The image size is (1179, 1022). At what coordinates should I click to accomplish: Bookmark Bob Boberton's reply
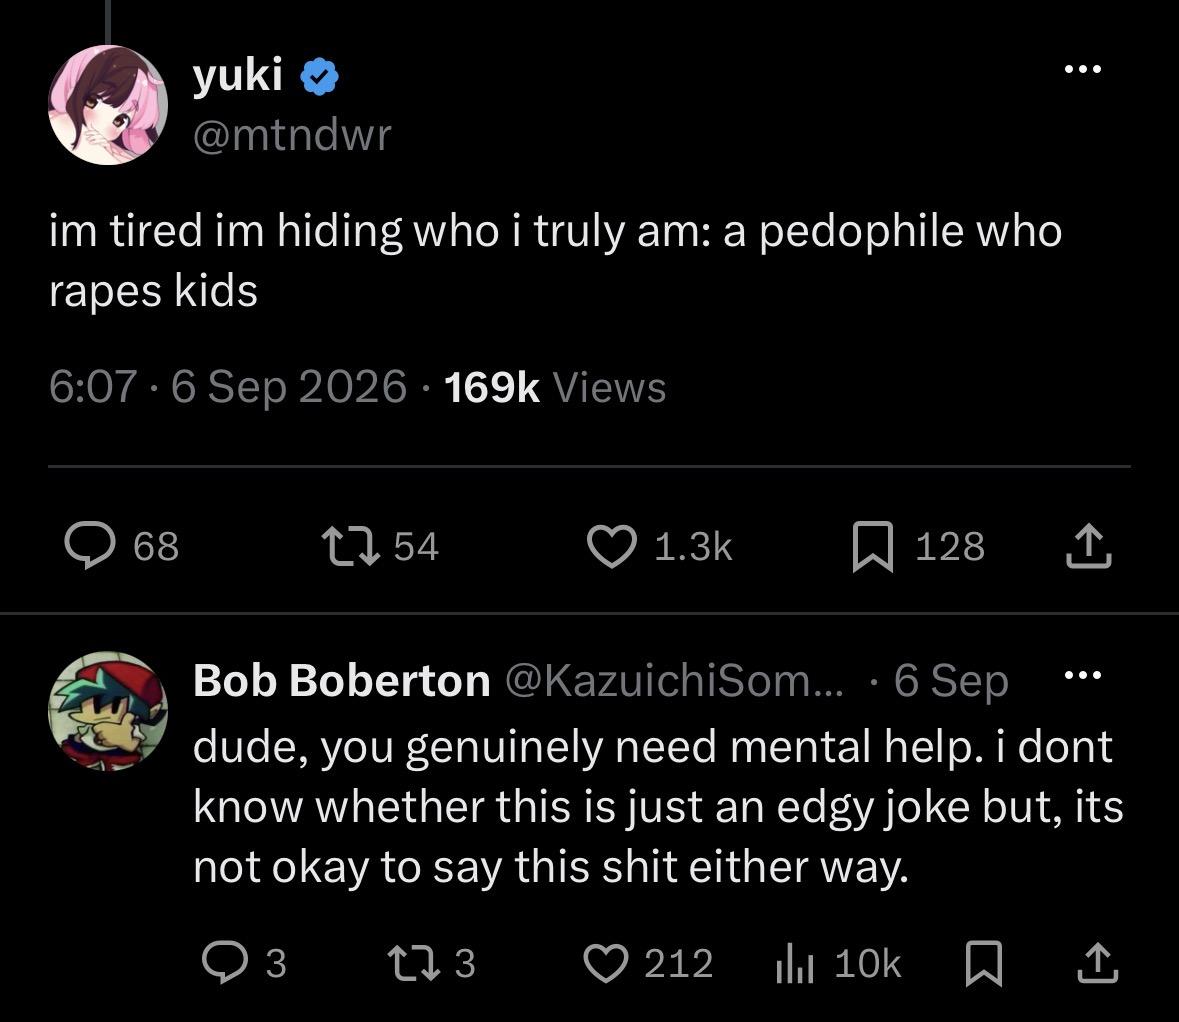click(x=984, y=963)
